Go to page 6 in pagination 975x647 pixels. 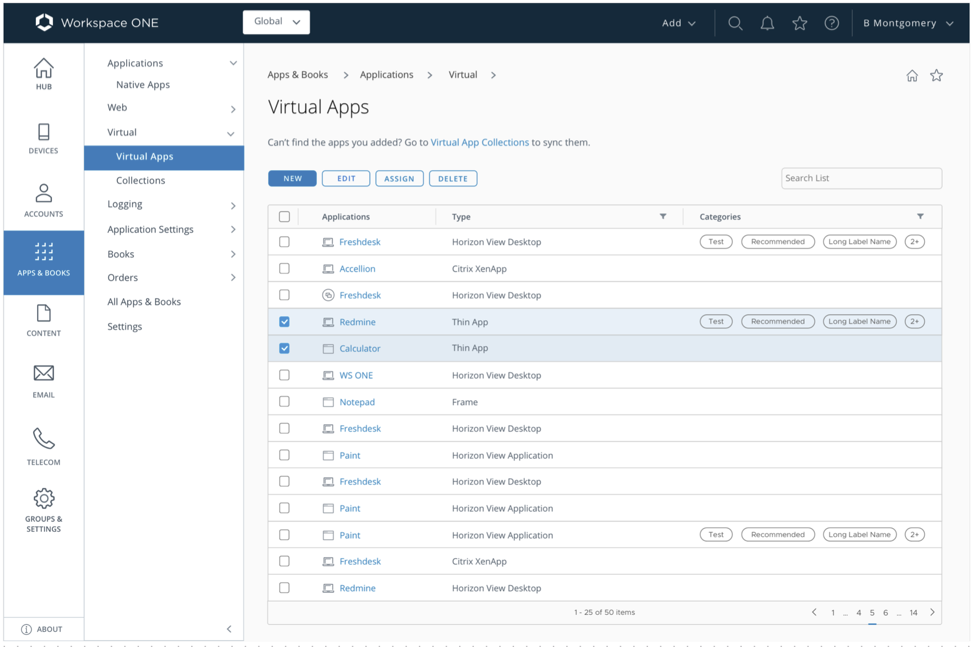click(x=885, y=613)
